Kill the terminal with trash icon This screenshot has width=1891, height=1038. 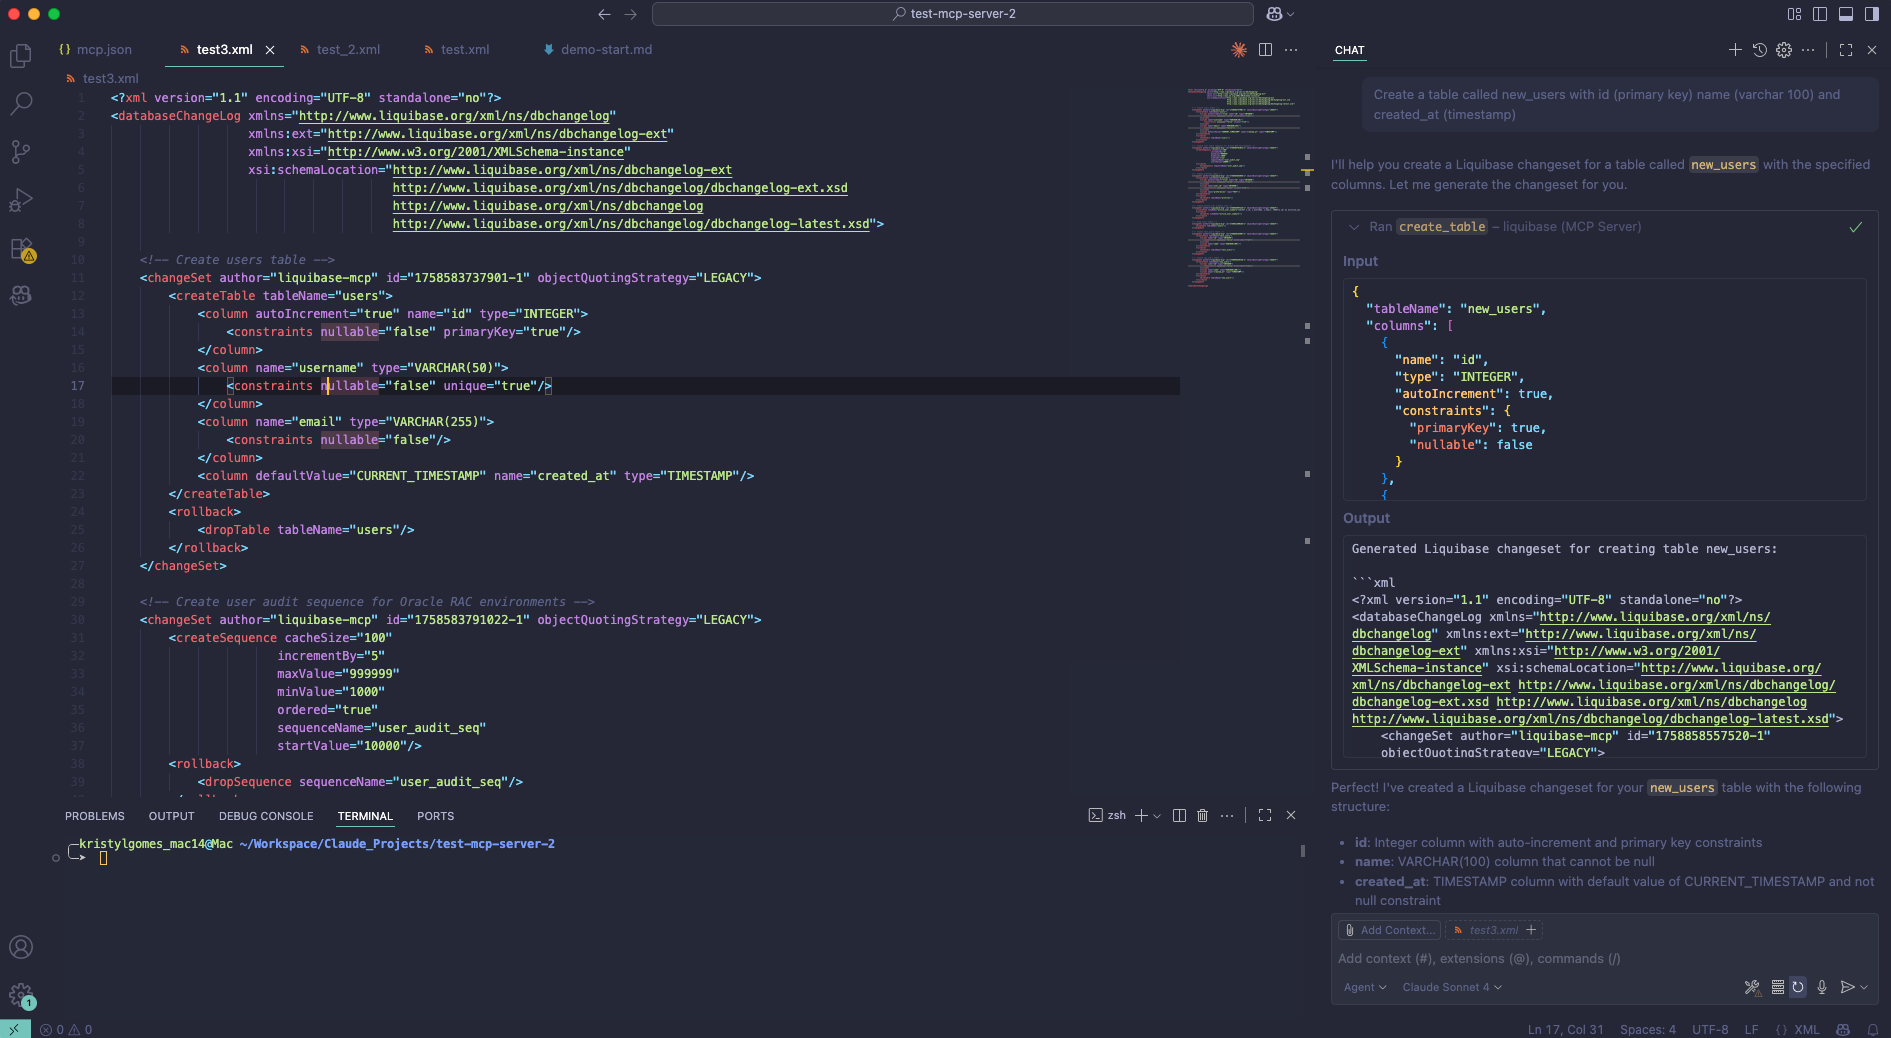click(x=1203, y=816)
